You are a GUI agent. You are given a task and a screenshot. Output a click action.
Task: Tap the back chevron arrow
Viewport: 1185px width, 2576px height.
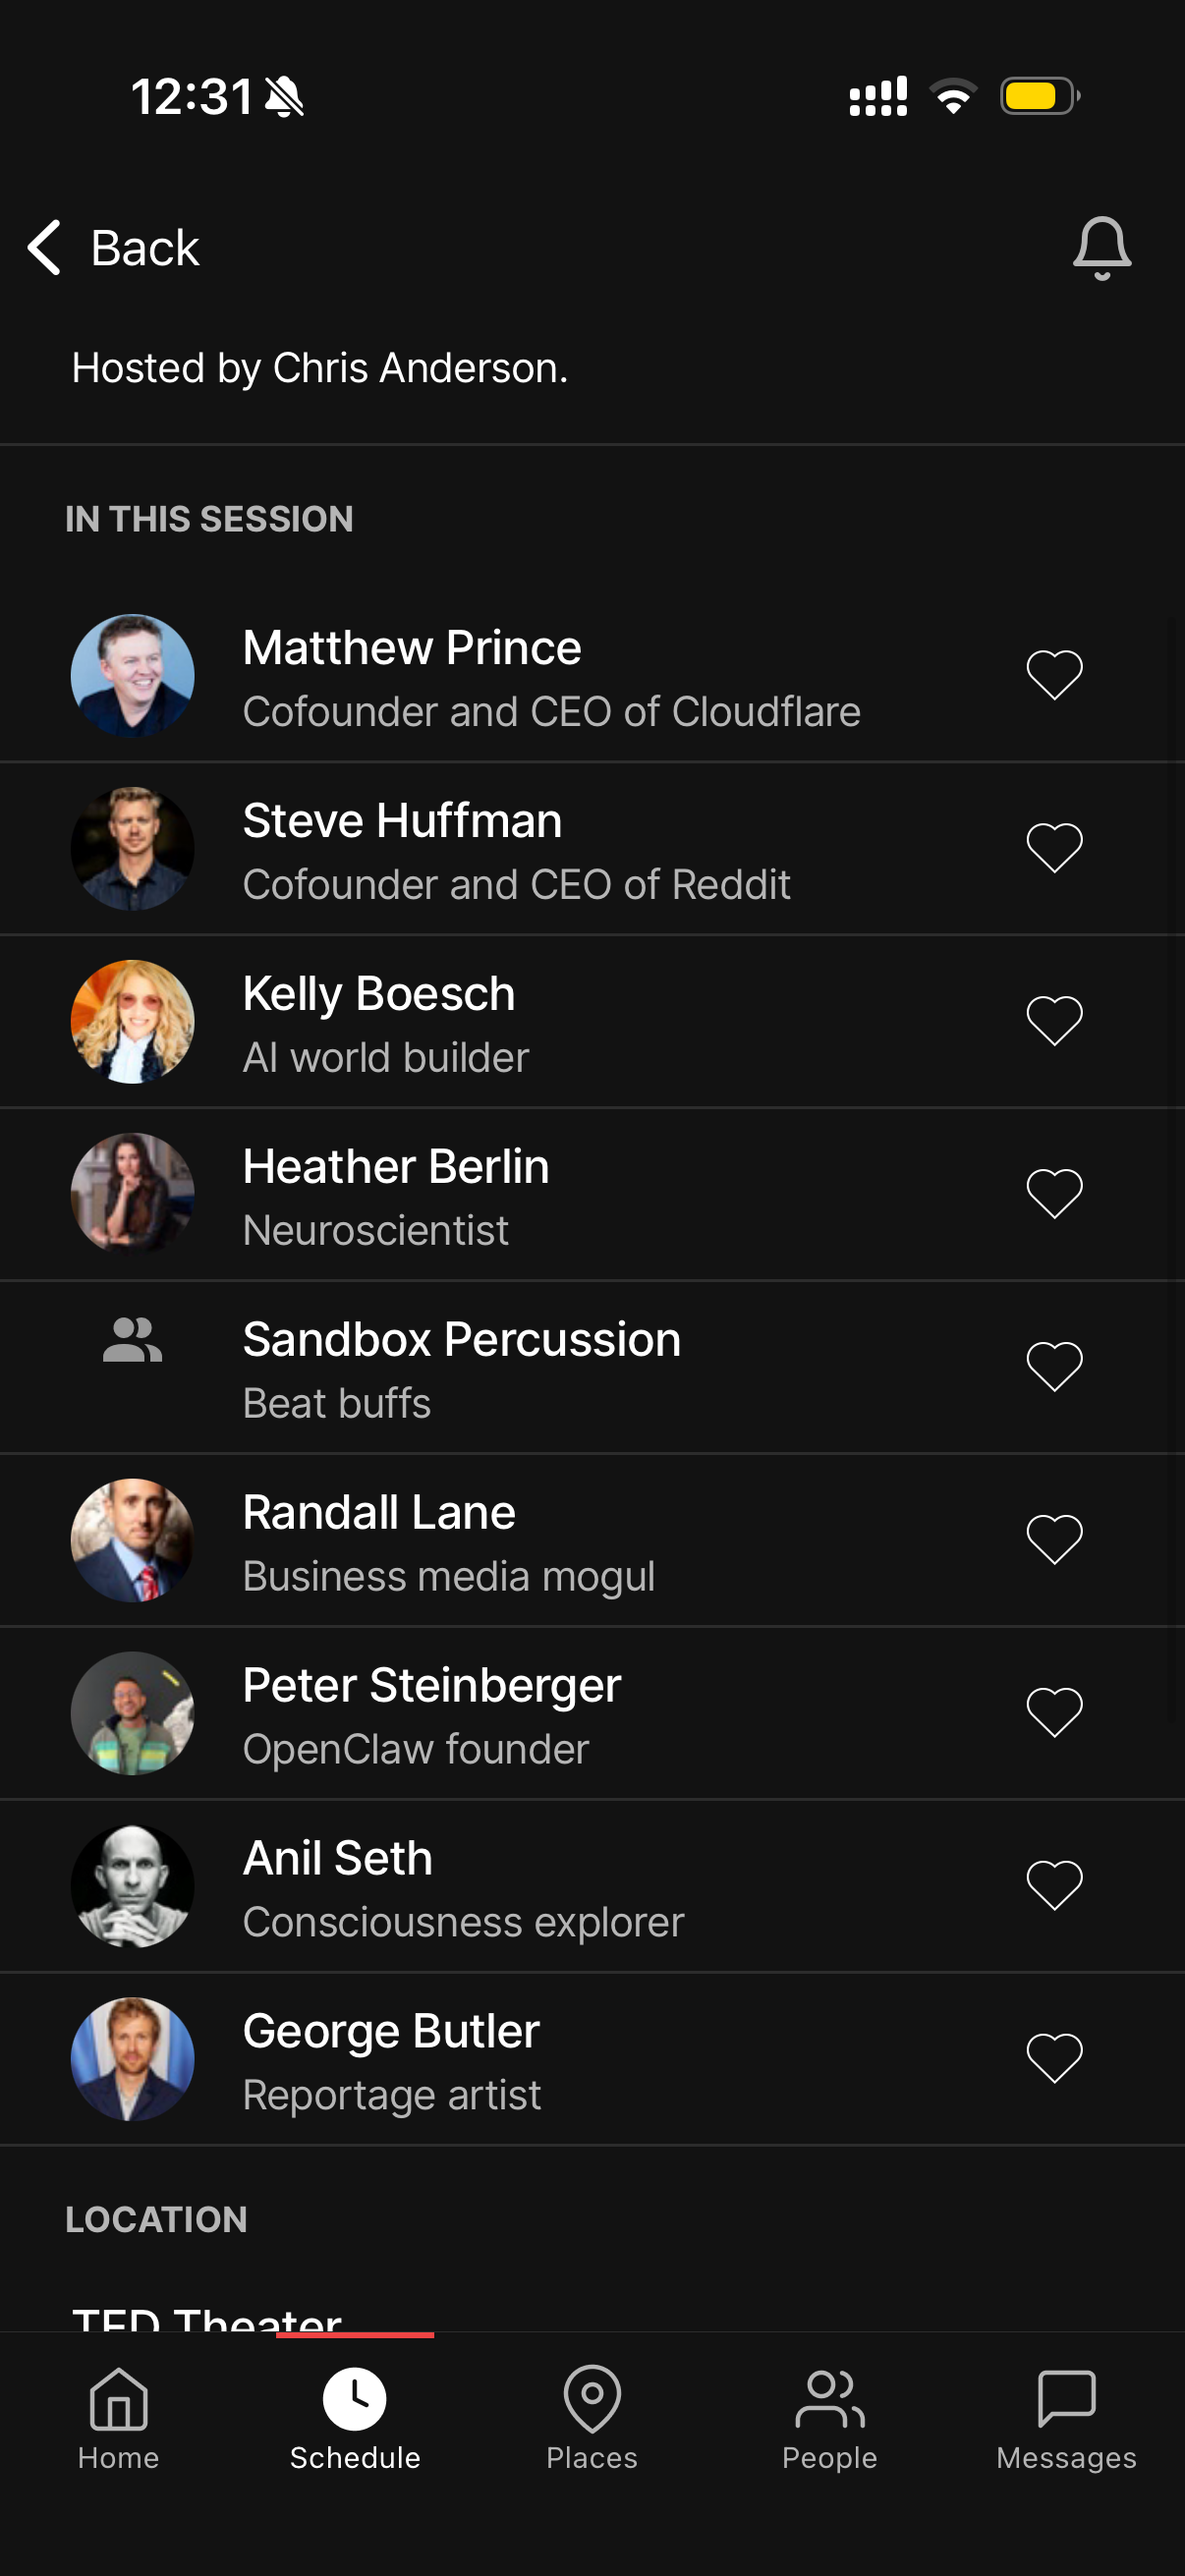pos(44,247)
